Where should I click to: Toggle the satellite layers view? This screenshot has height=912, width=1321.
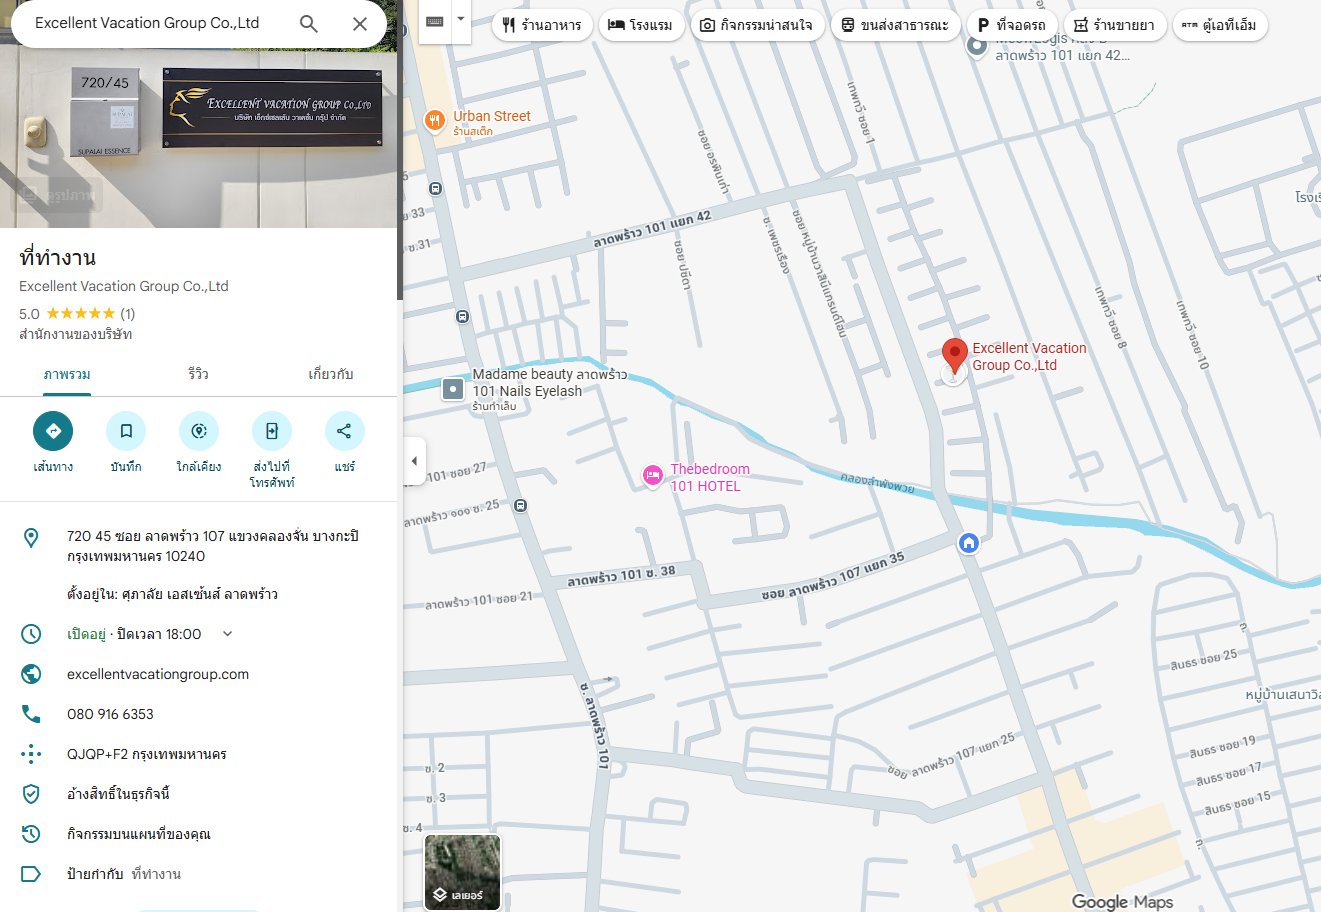tap(462, 872)
